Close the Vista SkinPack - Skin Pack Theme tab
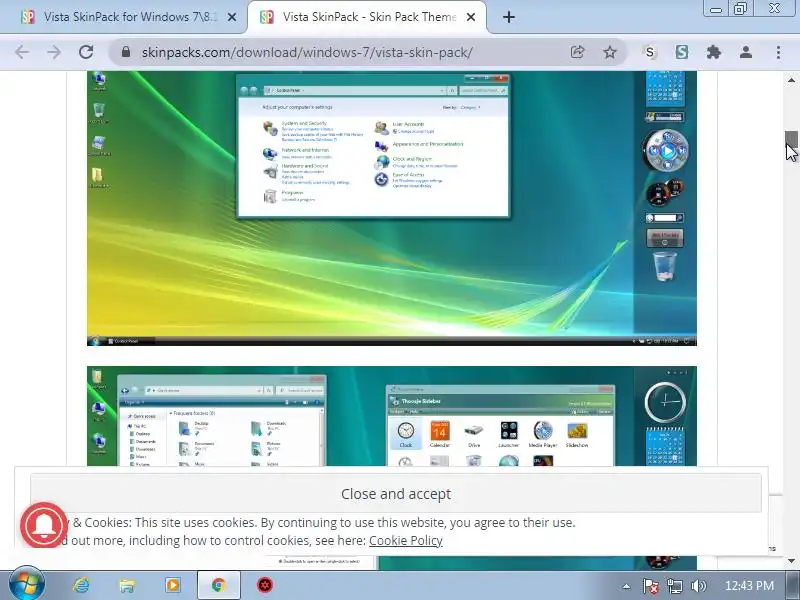Screen dimensions: 800x600 tap(471, 17)
